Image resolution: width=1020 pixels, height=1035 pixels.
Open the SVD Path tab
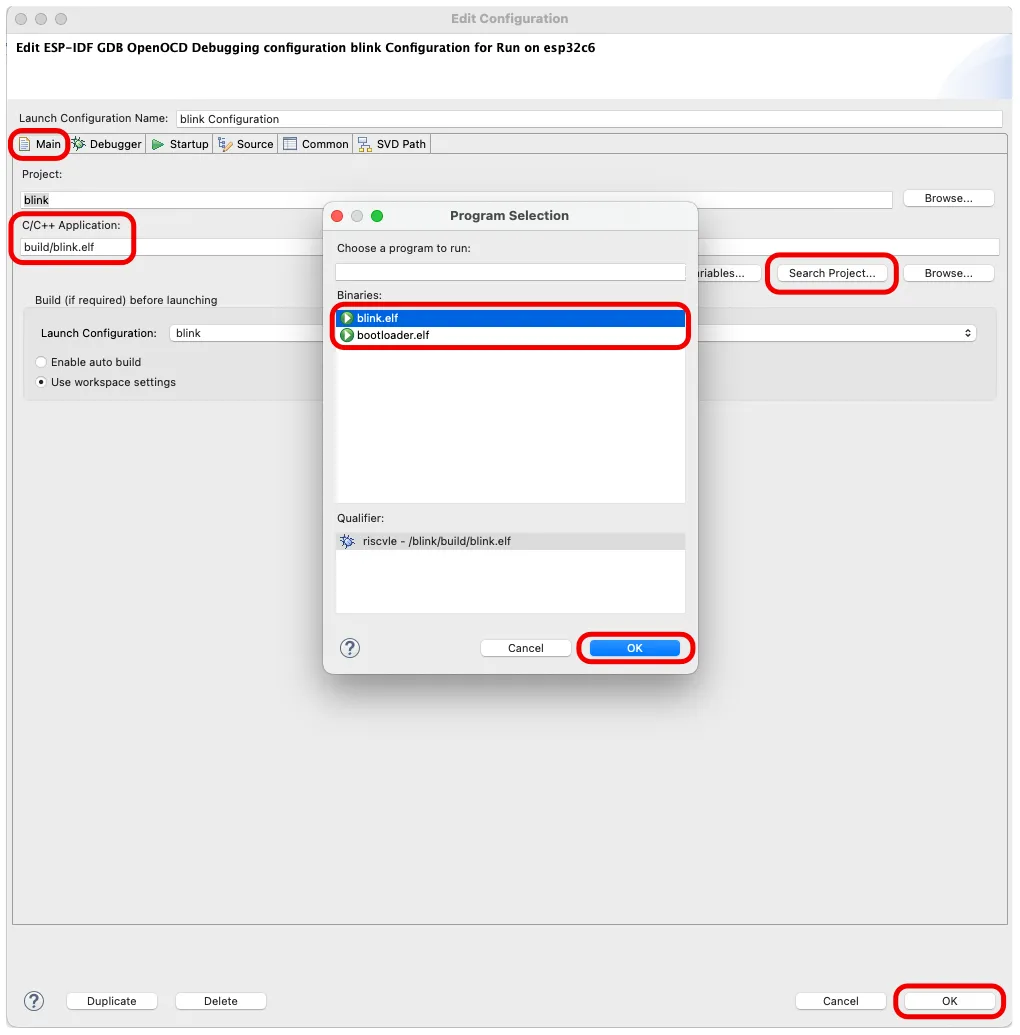coord(392,144)
